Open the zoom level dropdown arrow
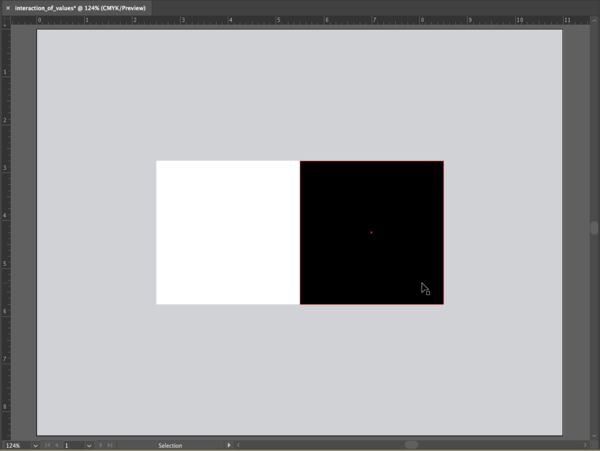Viewport: 600px width, 451px height. 36,444
